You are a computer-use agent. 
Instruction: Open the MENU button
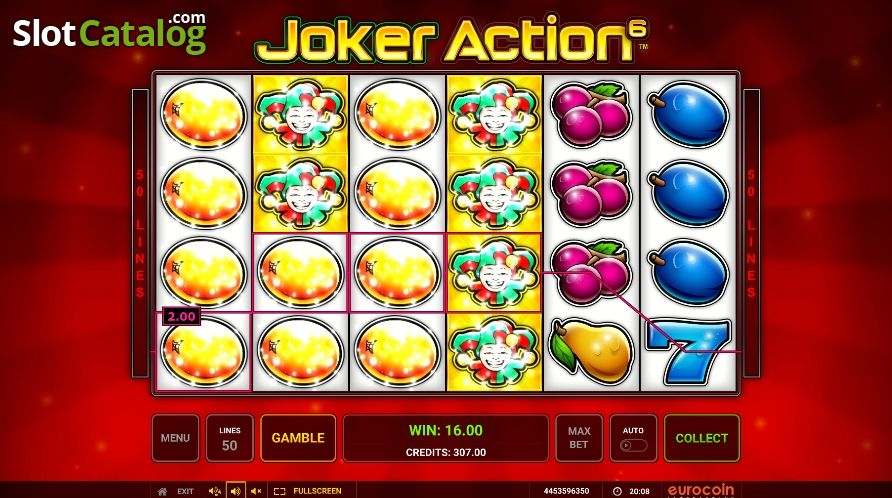click(175, 438)
